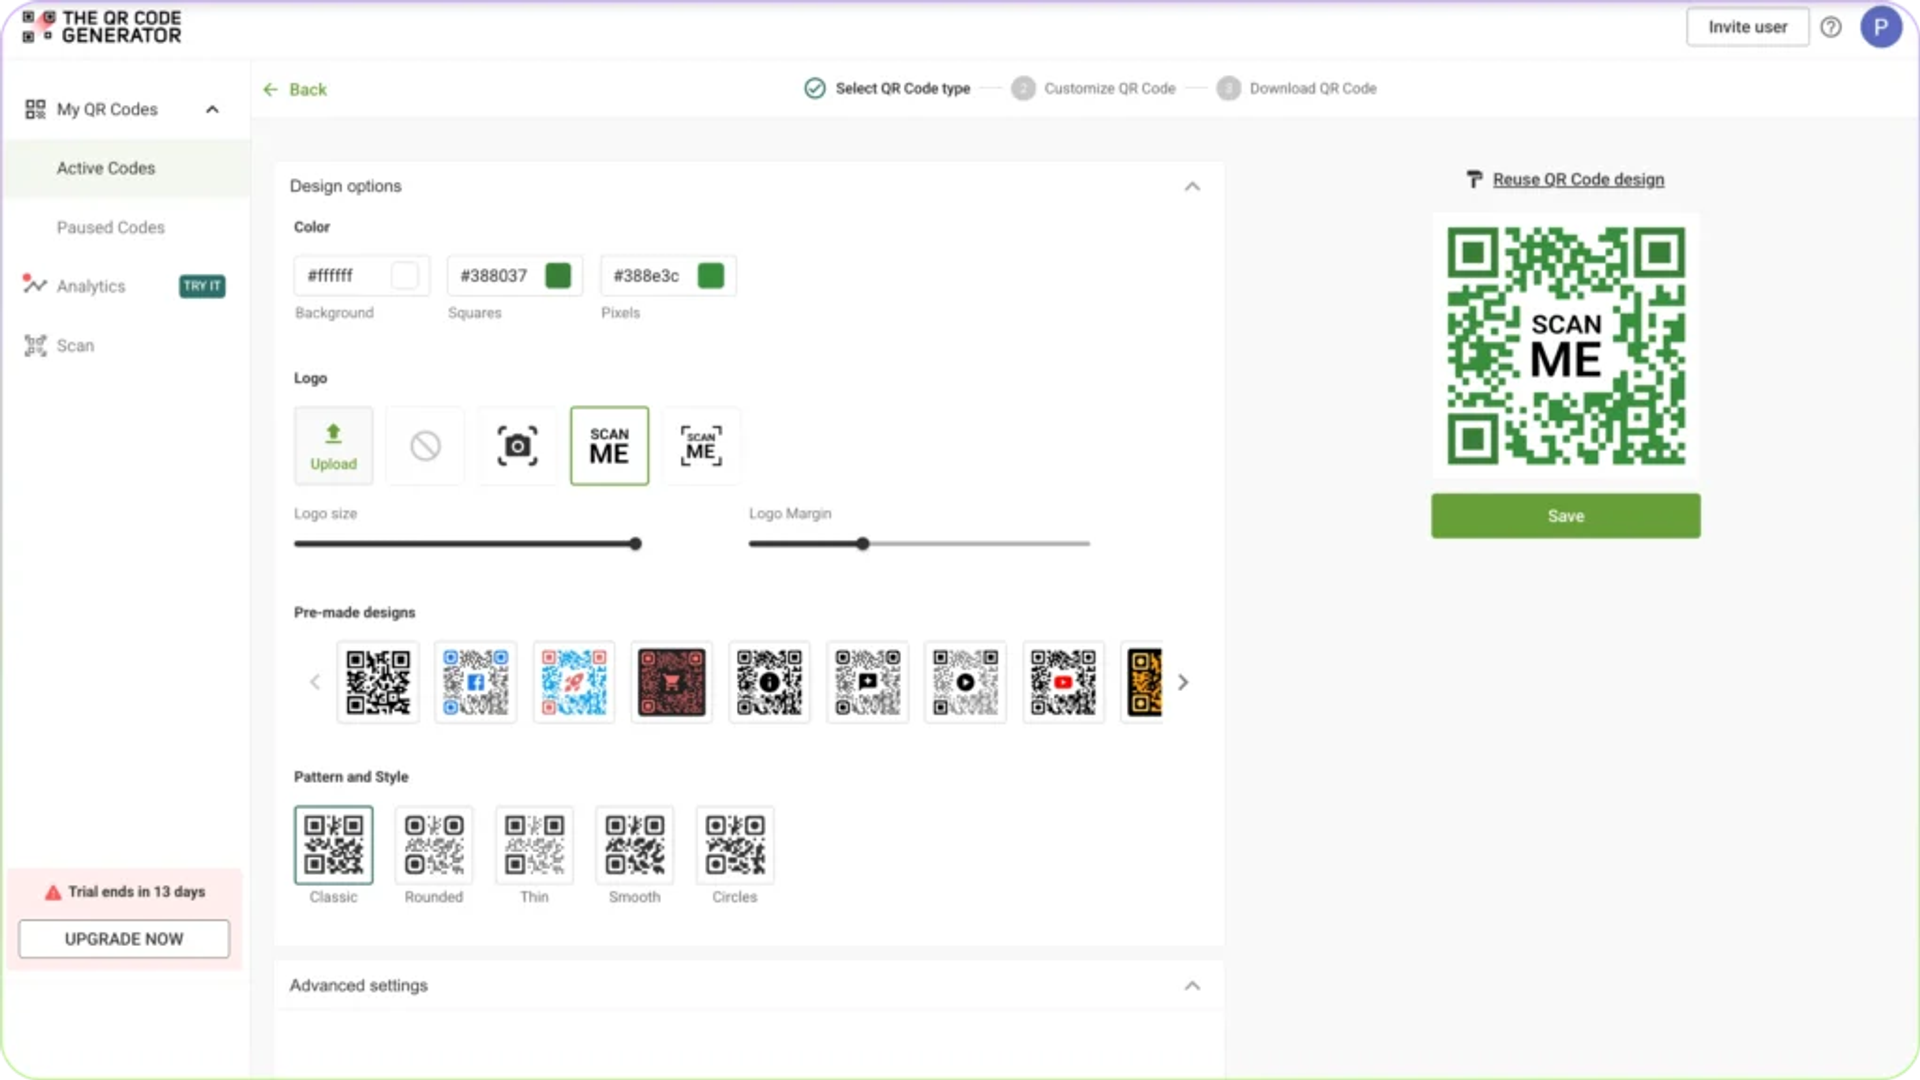Select the play button pre-made design
Image resolution: width=1920 pixels, height=1080 pixels.
(x=966, y=682)
